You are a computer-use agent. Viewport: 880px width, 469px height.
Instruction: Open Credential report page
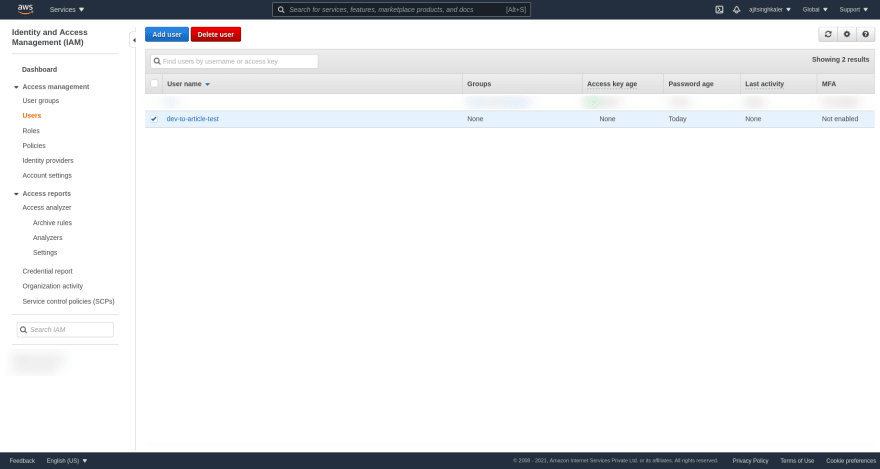tap(47, 272)
